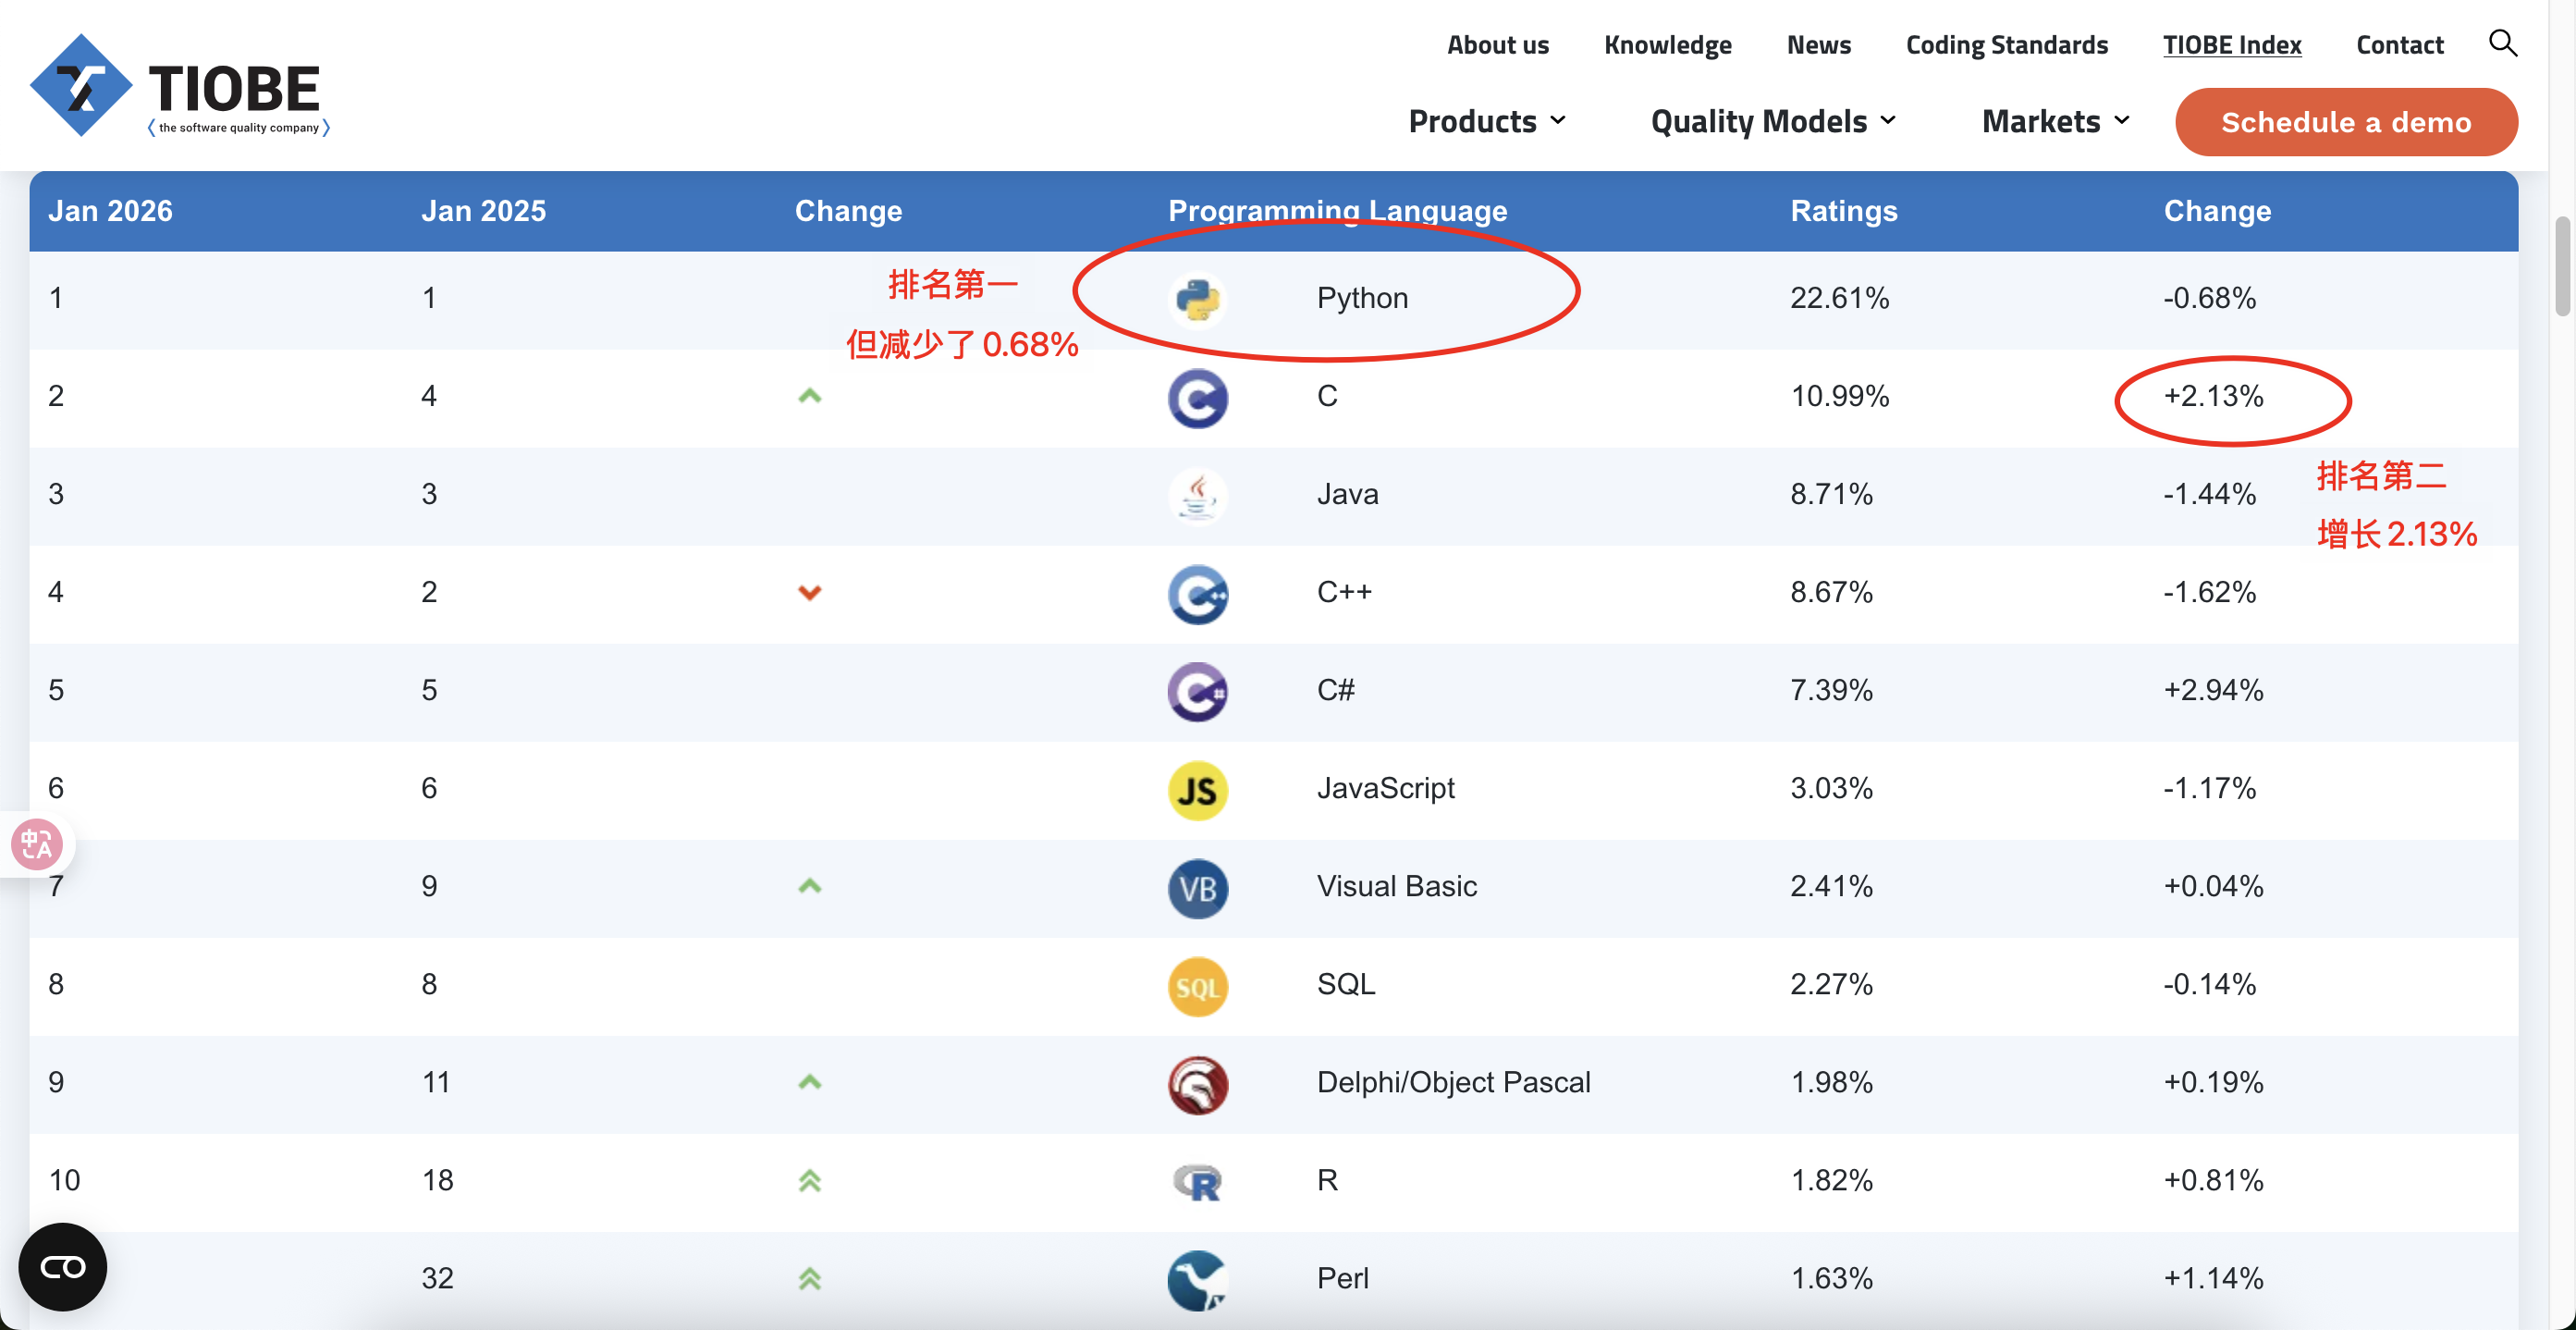Viewport: 2576px width, 1330px height.
Task: Open the pink translate widget
Action: (37, 844)
